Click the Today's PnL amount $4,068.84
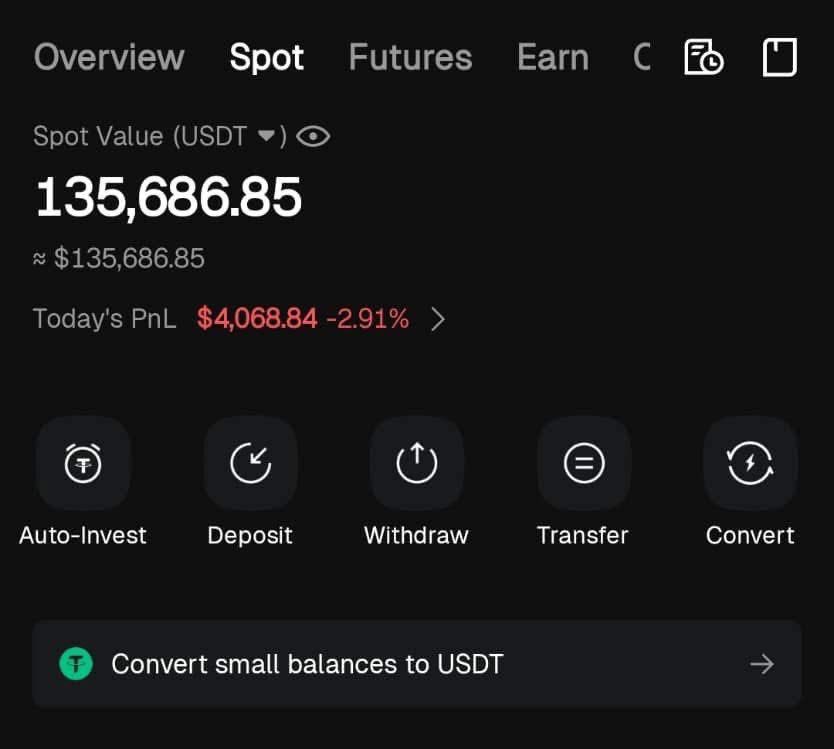 pos(257,319)
